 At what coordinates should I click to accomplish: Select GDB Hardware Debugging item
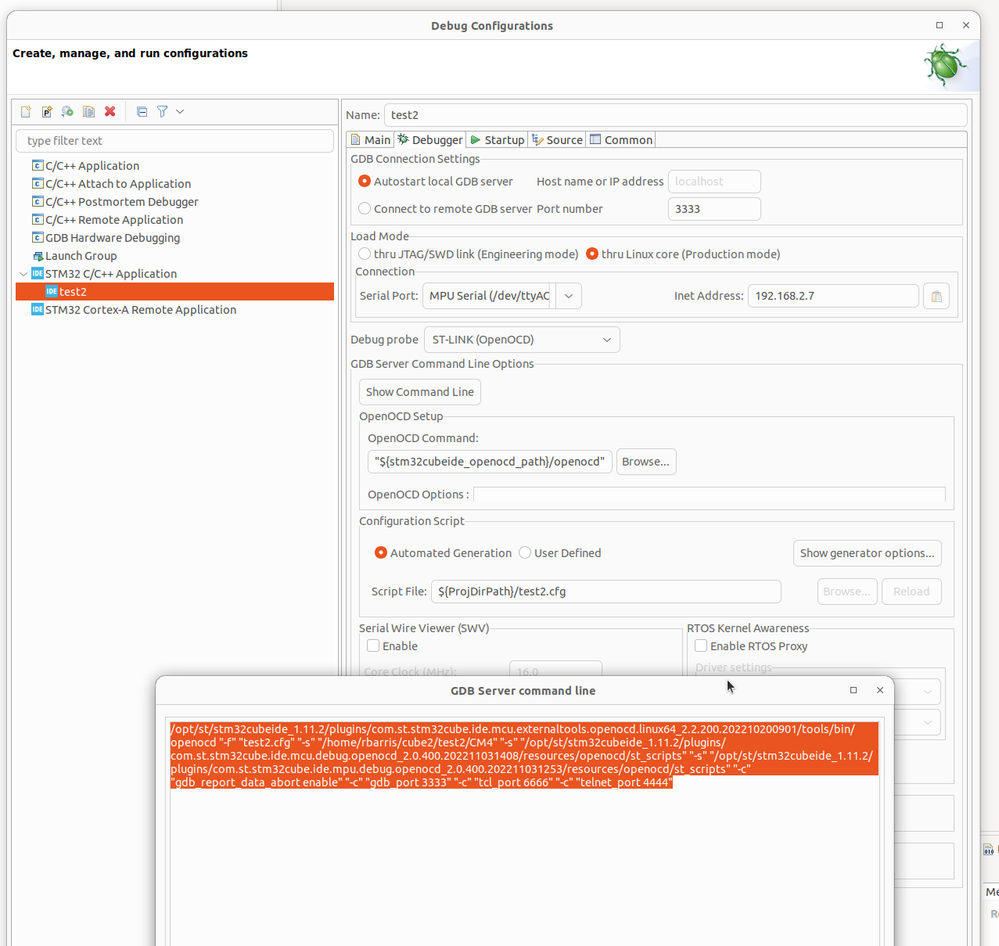point(112,238)
